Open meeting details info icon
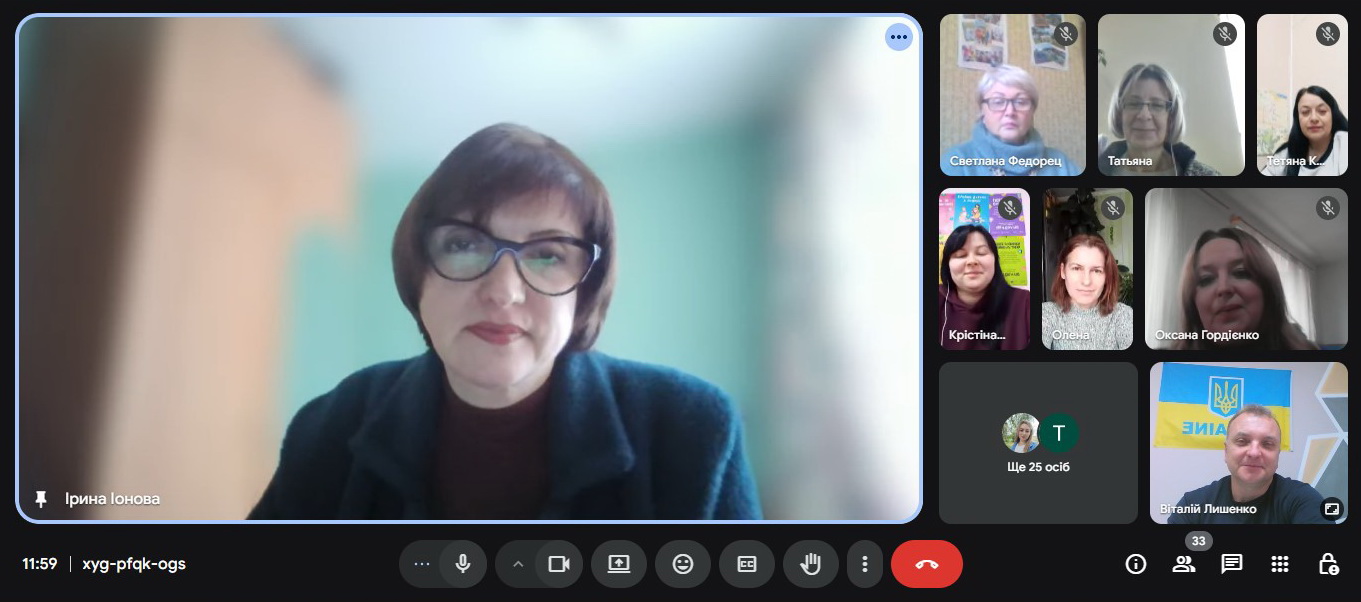The height and width of the screenshot is (602, 1361). click(x=1136, y=564)
